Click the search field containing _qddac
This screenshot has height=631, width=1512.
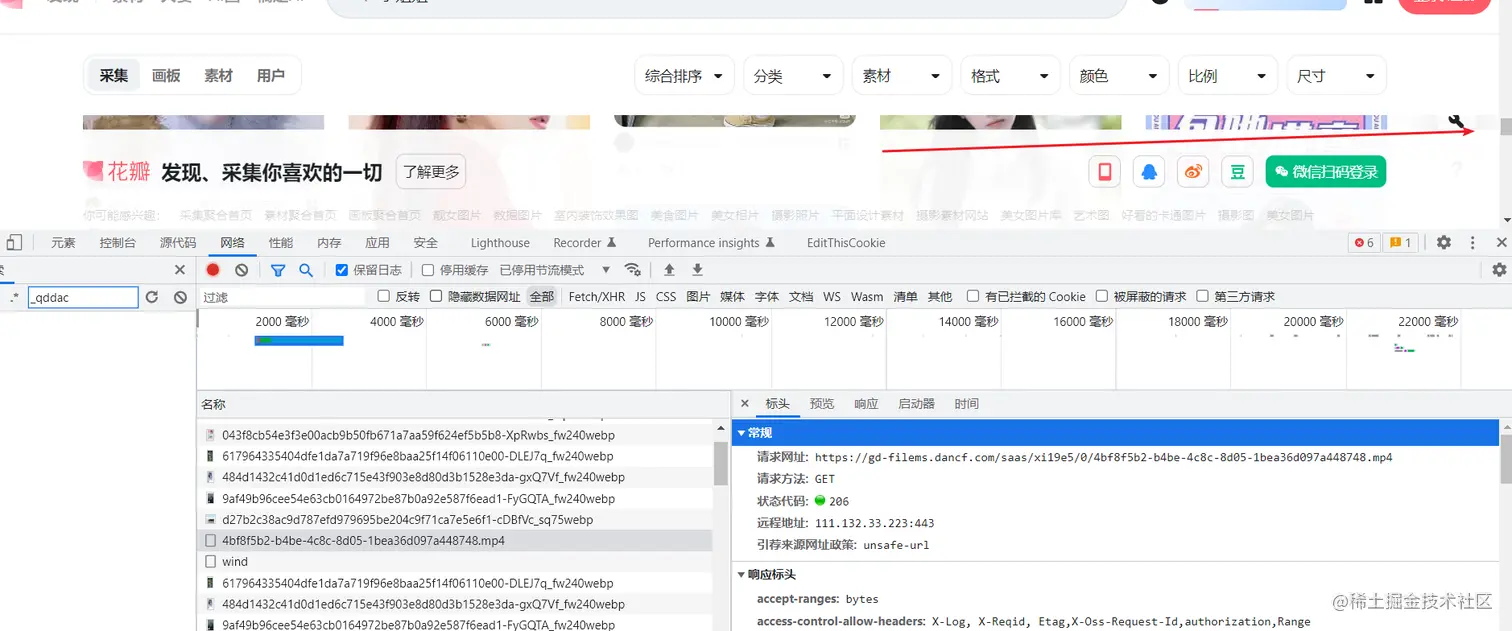[83, 297]
